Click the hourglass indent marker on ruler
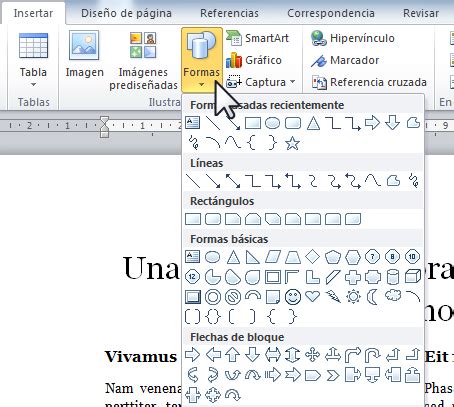Viewport: 454px width, 407px height. pos(104,126)
